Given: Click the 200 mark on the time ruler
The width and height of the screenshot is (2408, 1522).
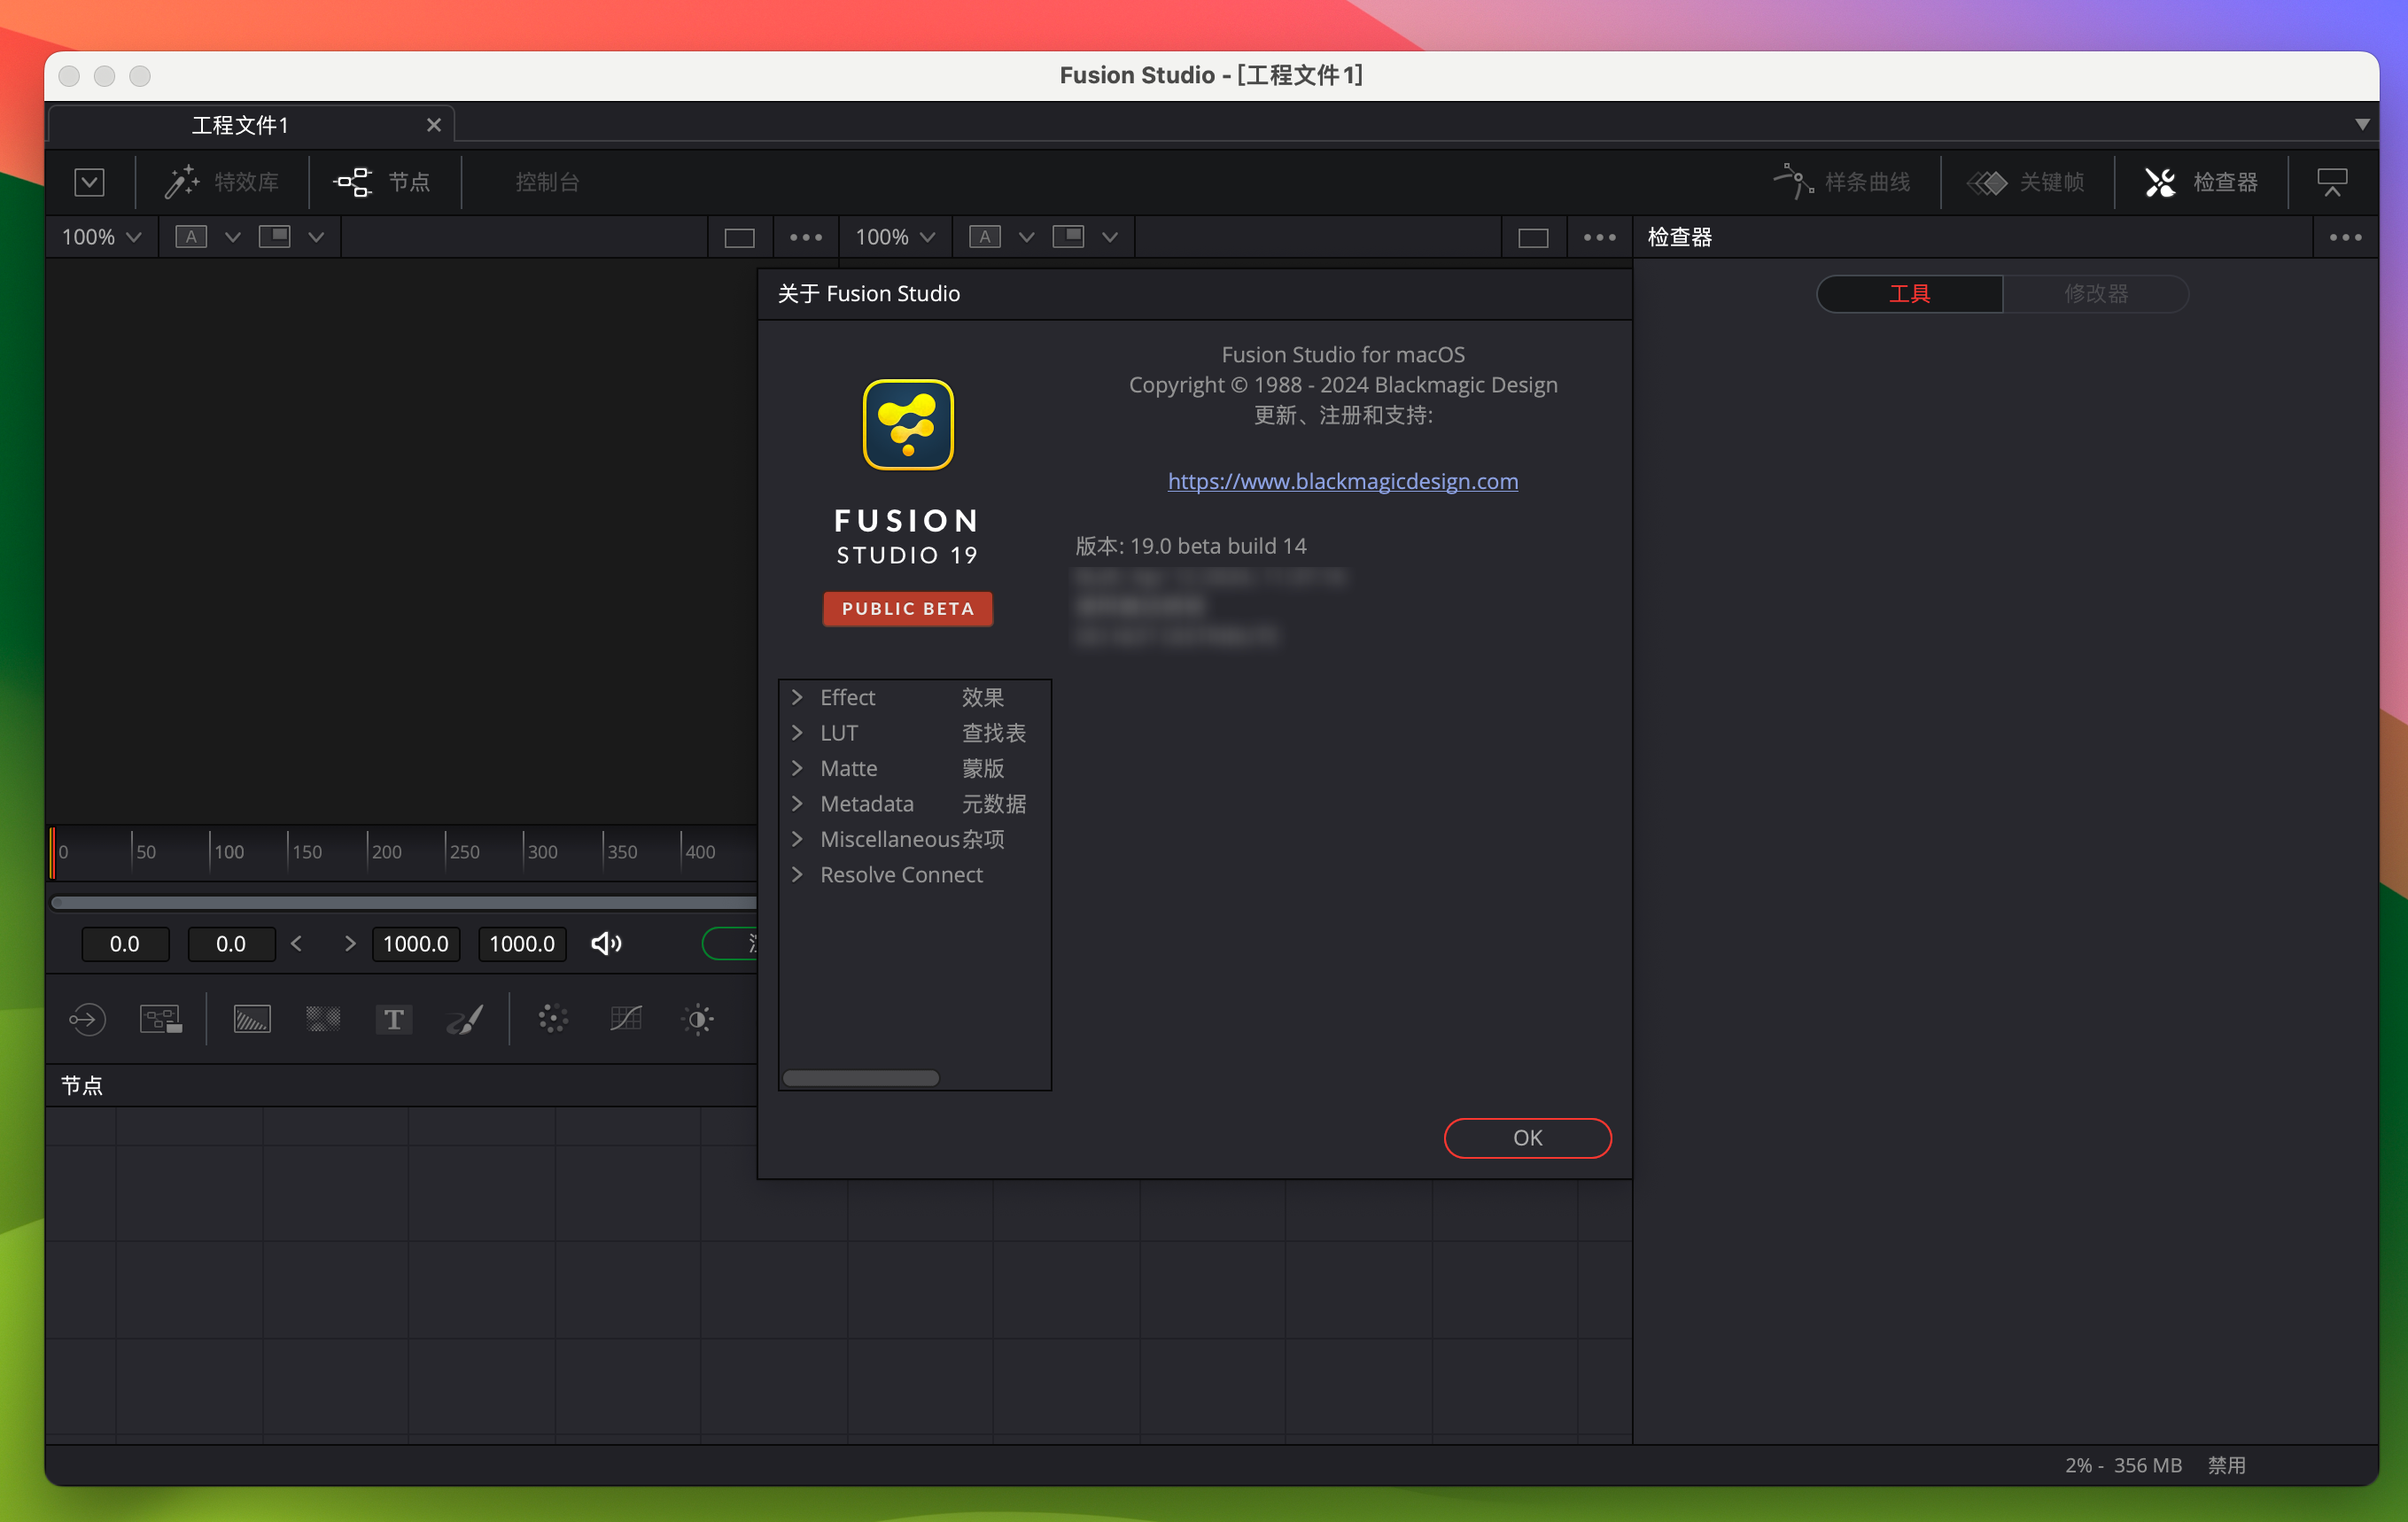Looking at the screenshot, I should point(386,852).
